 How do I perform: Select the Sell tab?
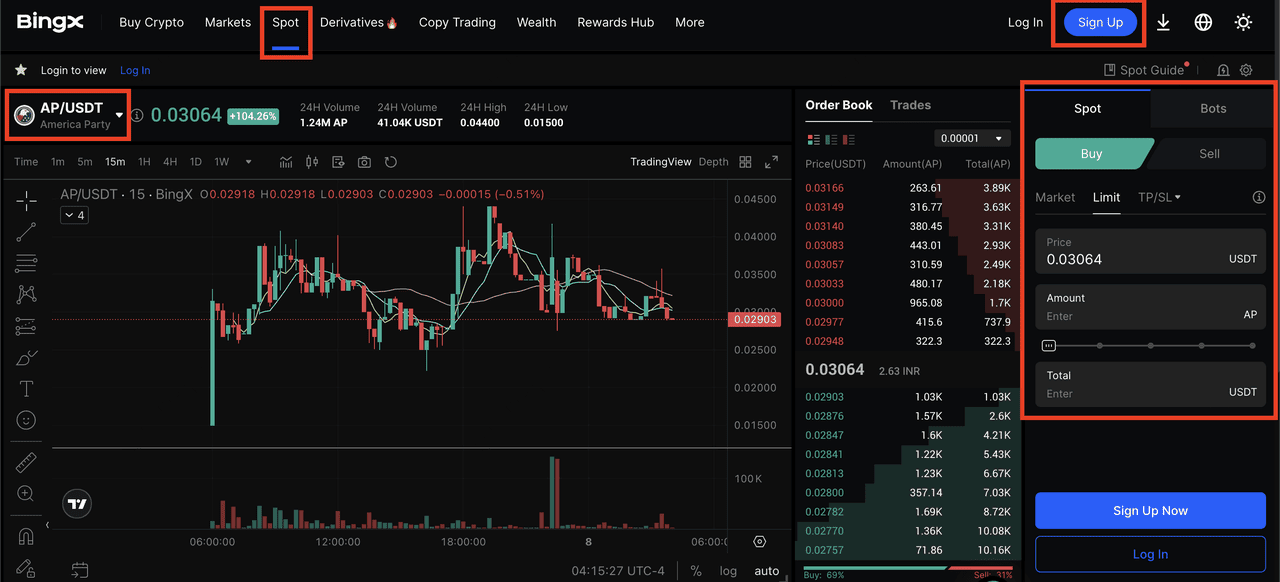pyautogui.click(x=1209, y=153)
